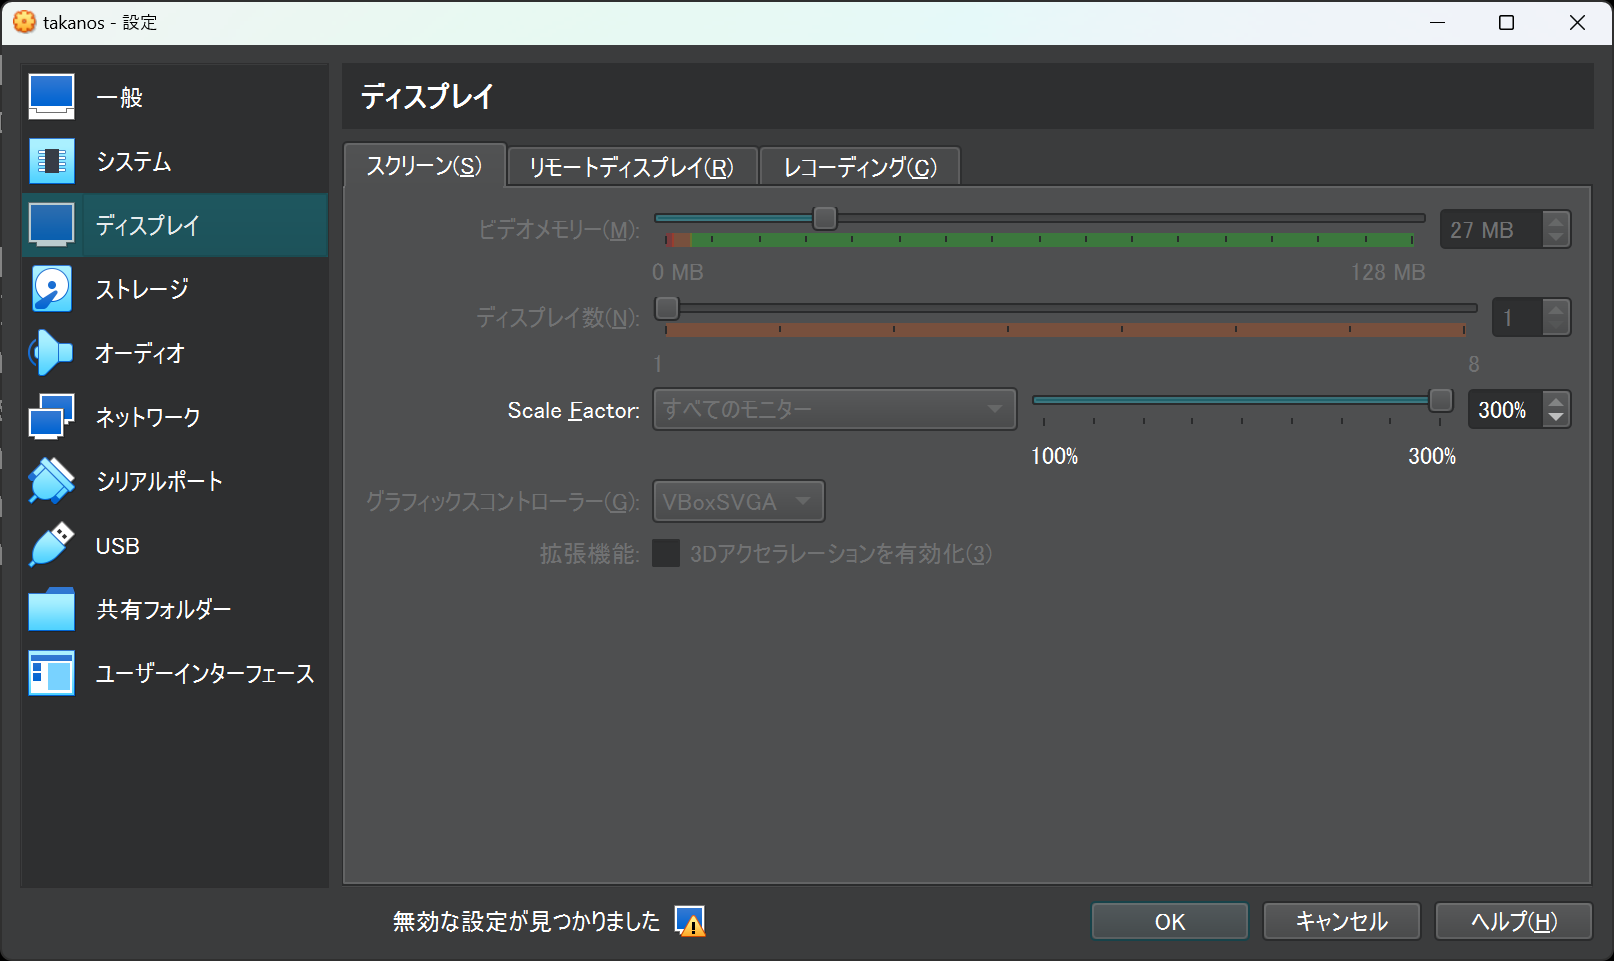Click the invalid settings warning icon
Viewport: 1614px width, 961px height.
[x=691, y=921]
